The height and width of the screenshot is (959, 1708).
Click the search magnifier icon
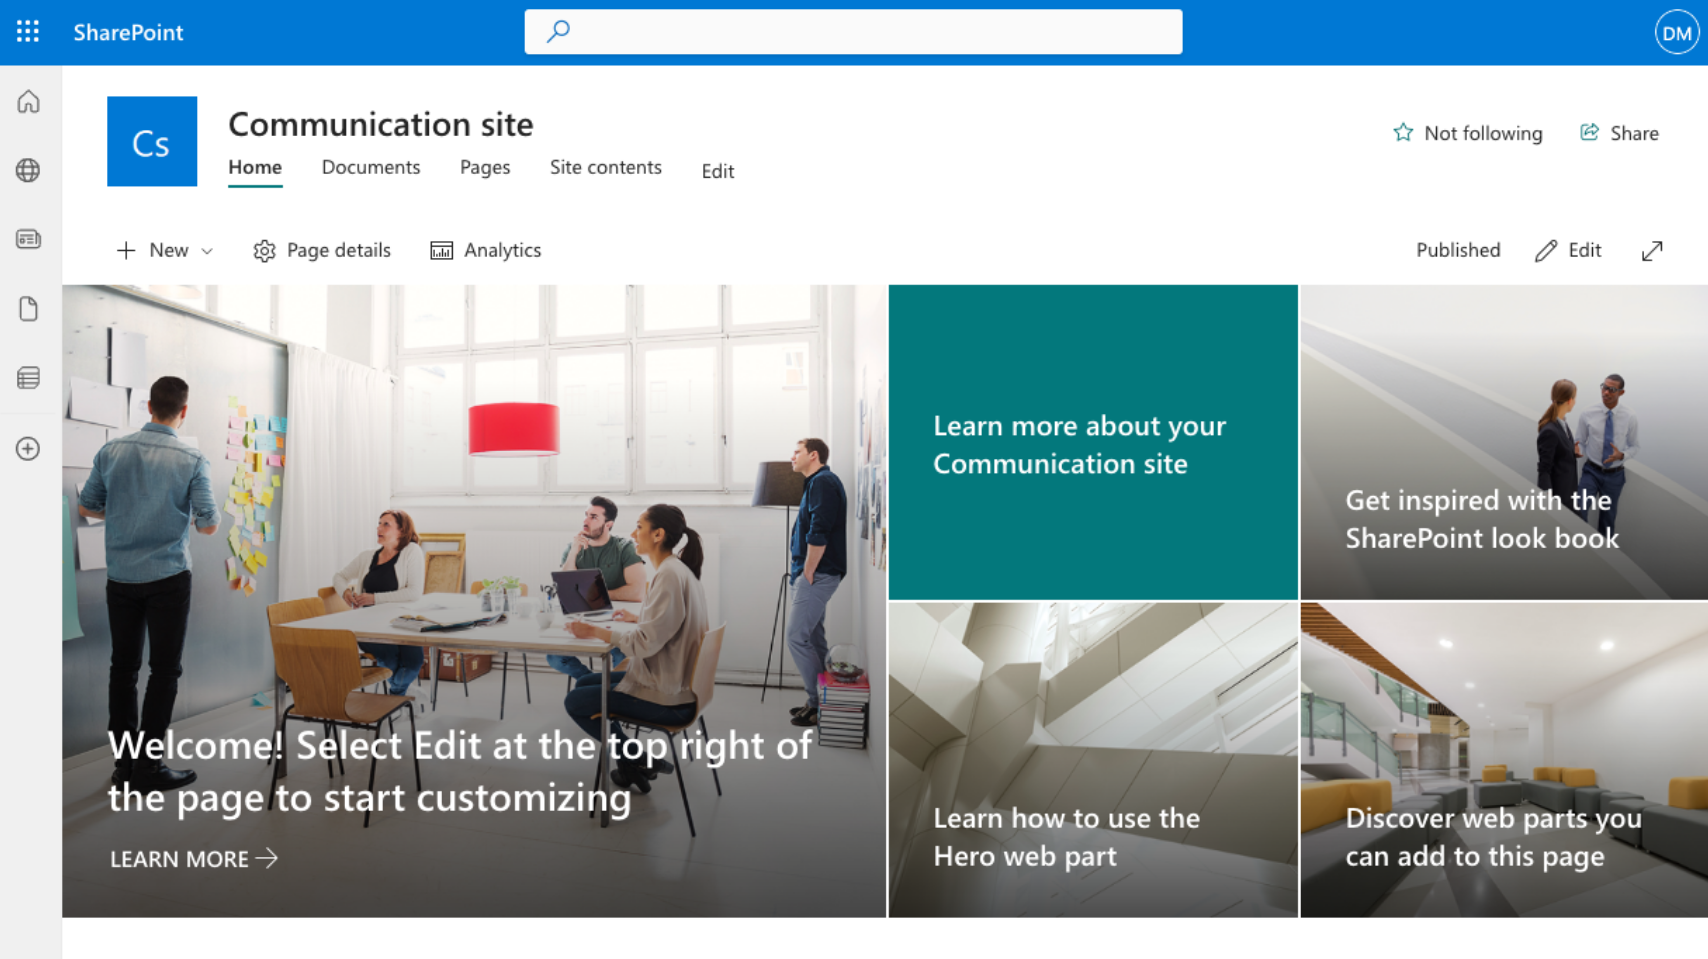point(558,31)
